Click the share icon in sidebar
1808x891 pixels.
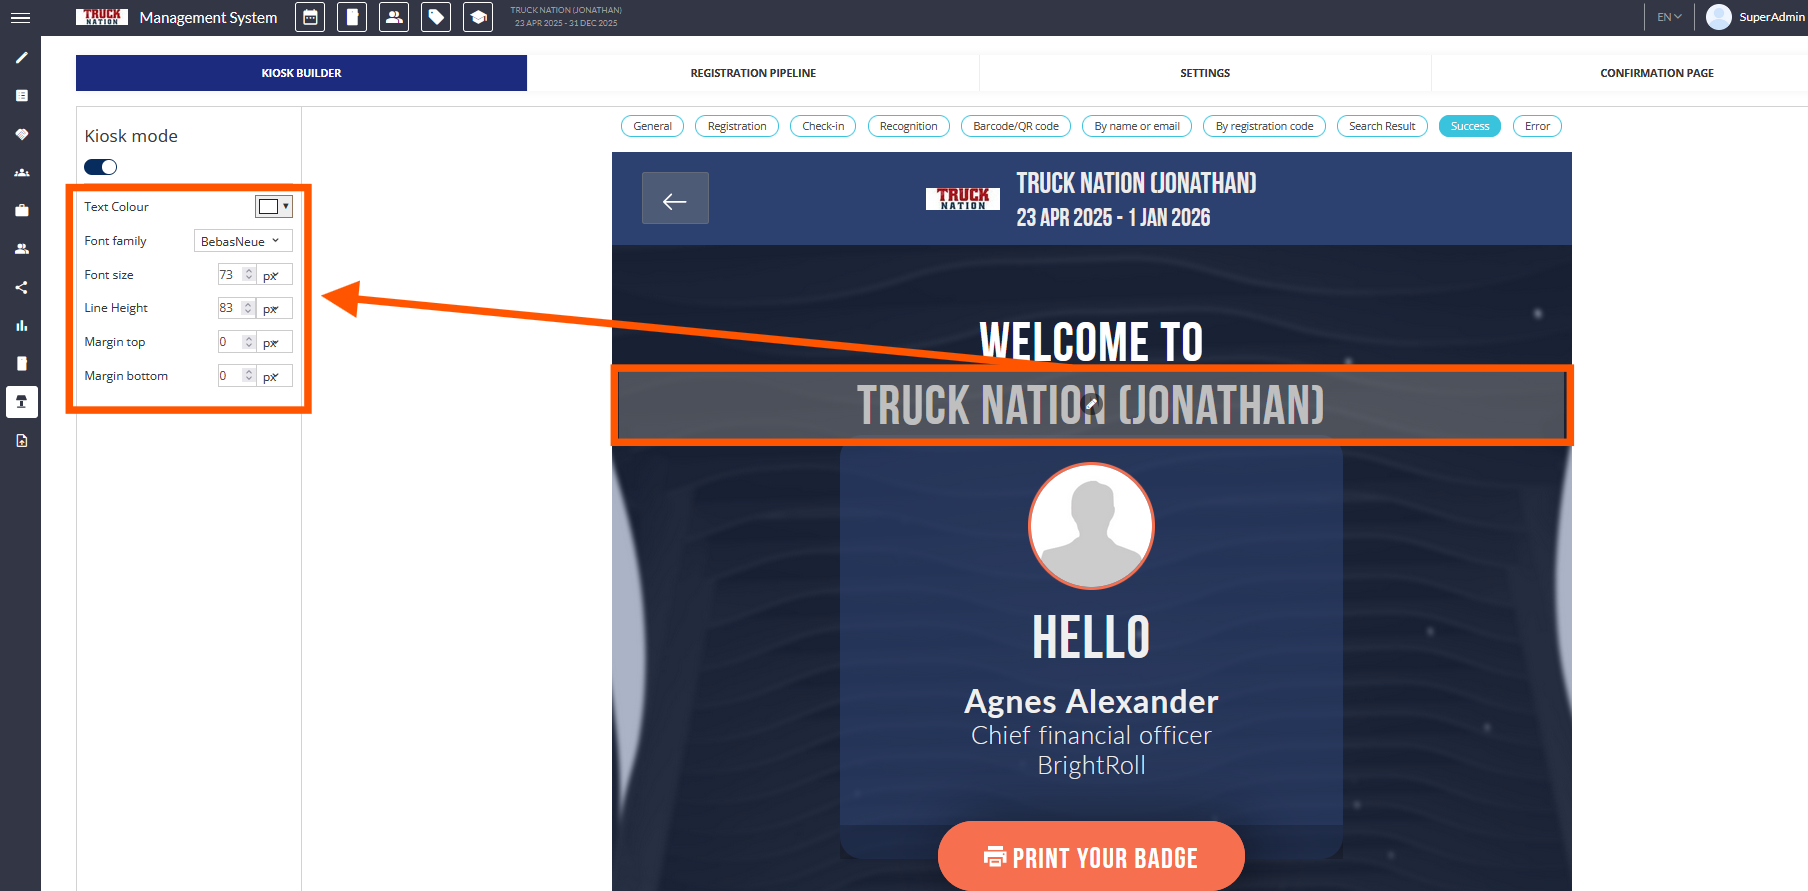(x=21, y=288)
